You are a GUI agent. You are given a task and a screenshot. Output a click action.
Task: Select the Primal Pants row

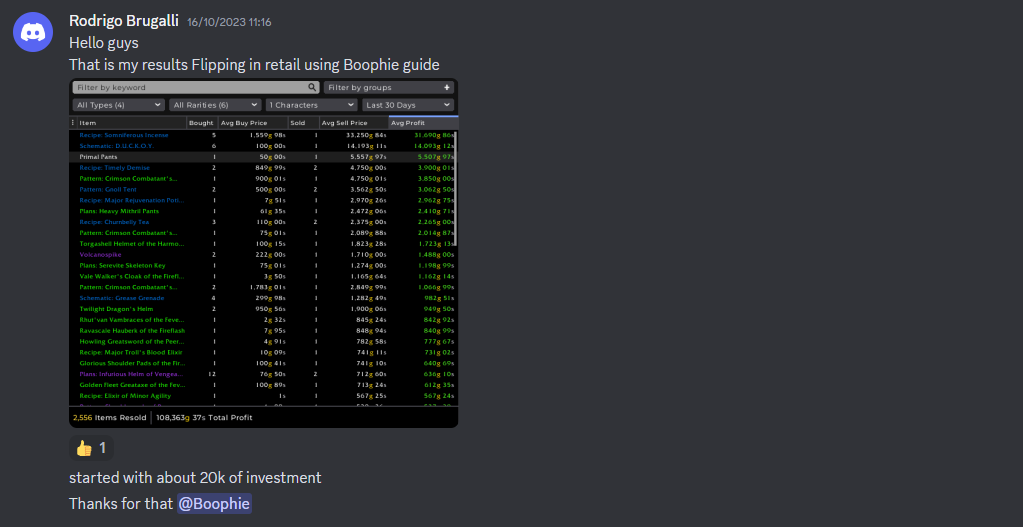tap(262, 157)
